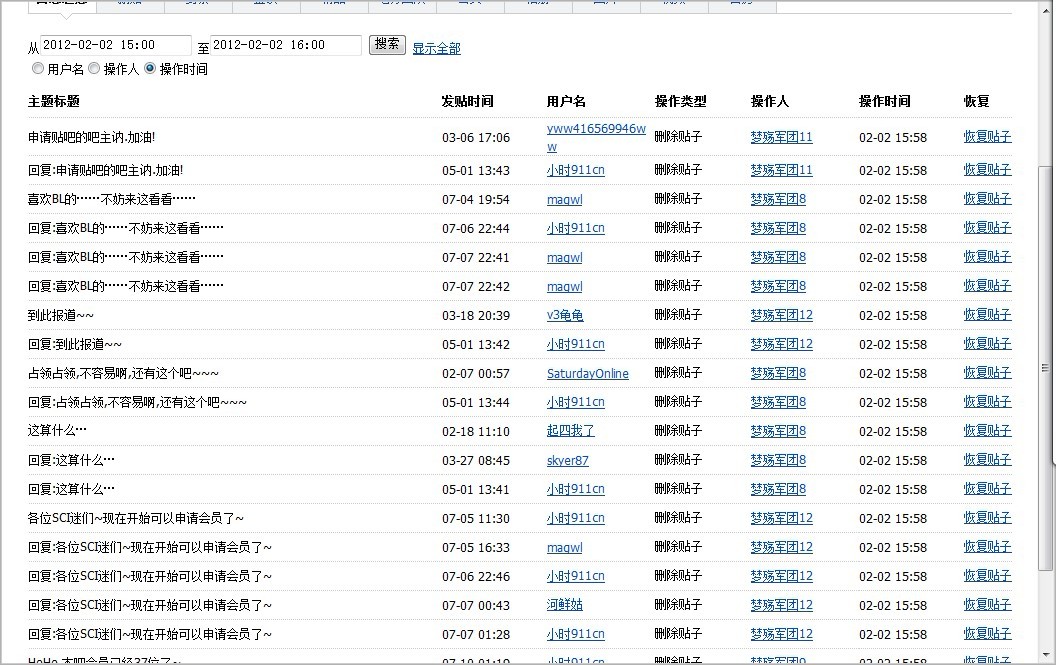1056x665 pixels.
Task: Open user skyer87 link
Action: pos(568,460)
